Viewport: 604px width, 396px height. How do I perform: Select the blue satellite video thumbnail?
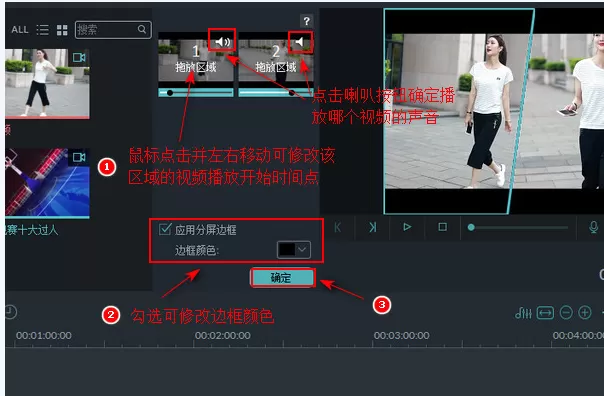tap(47, 183)
